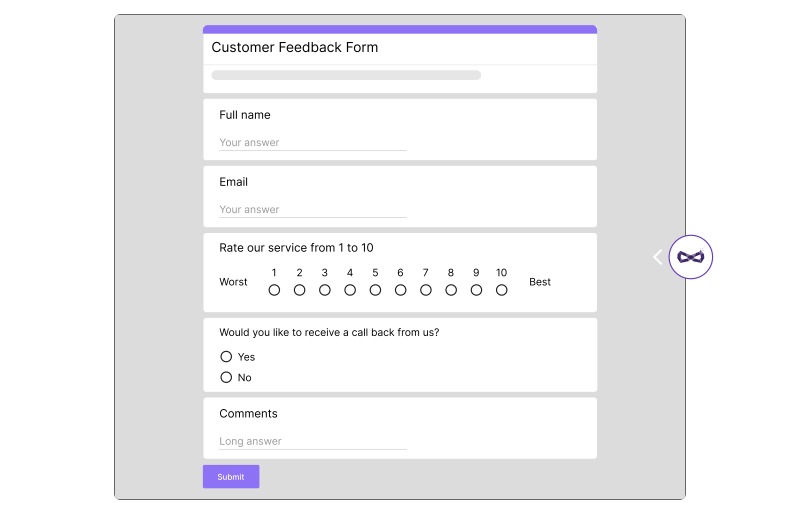
Task: Pick rating 9 on the scale
Action: tap(476, 290)
